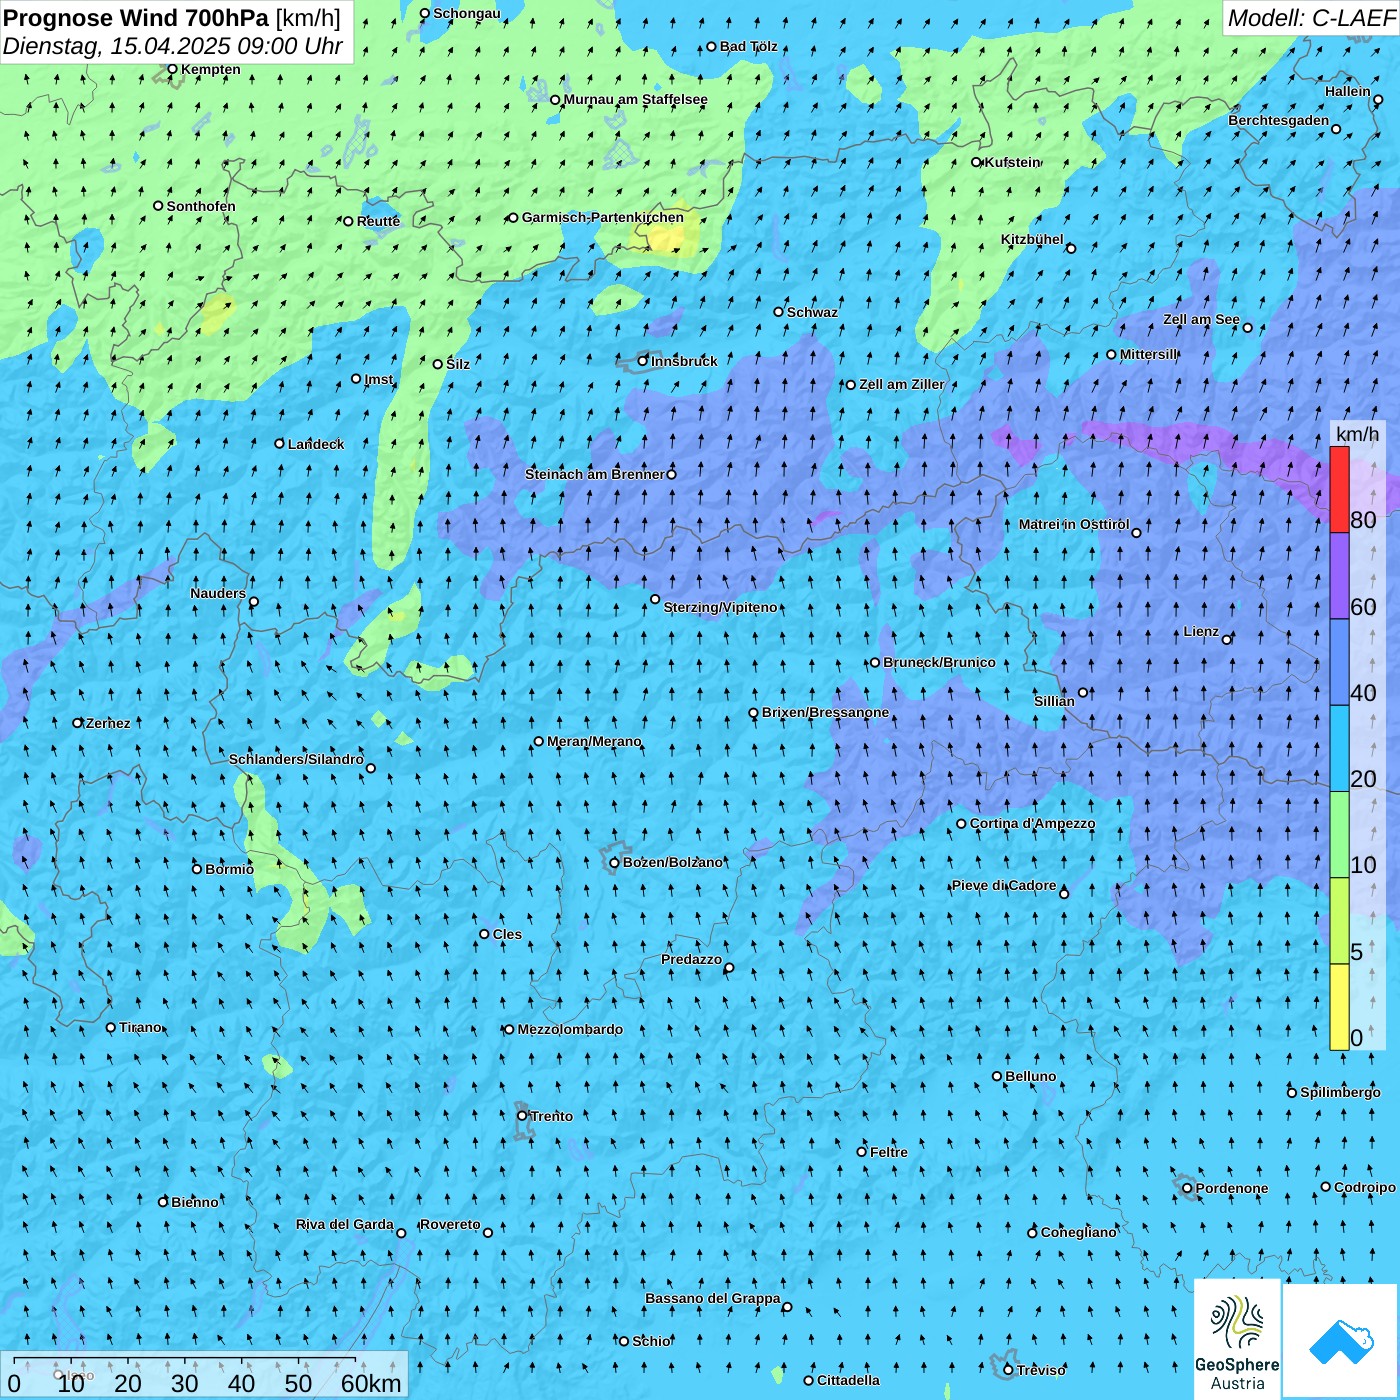Click the Bormio label
Screen dimensions: 1400x1400
pos(229,869)
